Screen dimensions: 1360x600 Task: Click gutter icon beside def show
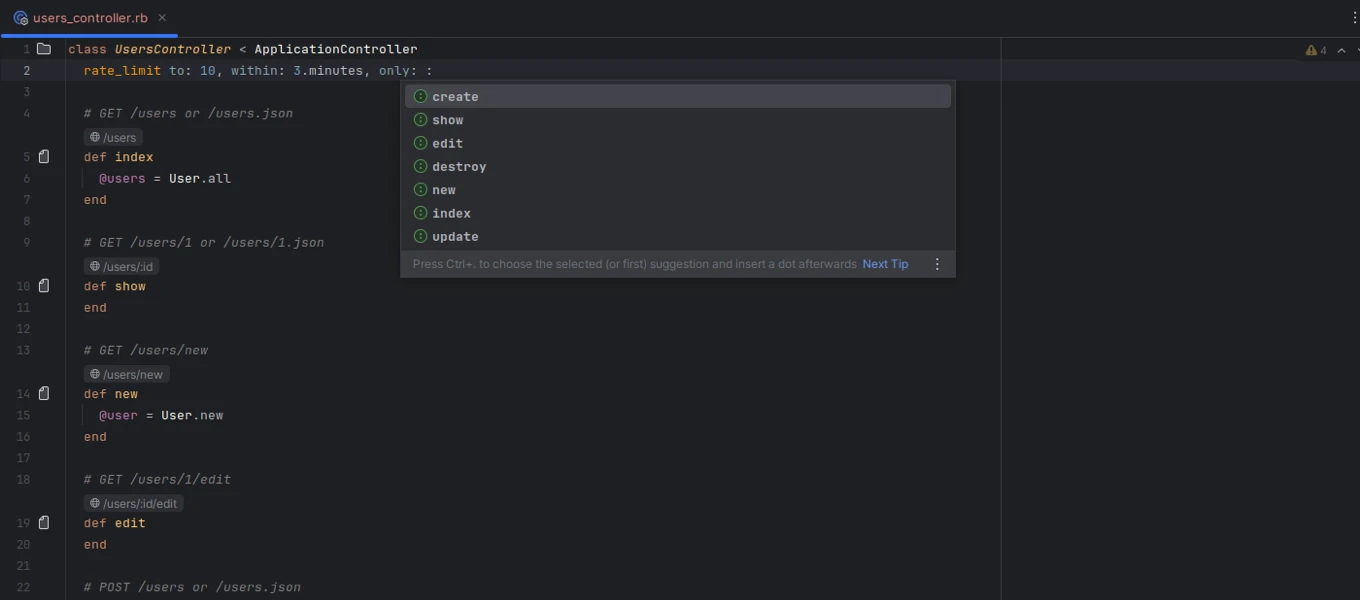point(44,286)
